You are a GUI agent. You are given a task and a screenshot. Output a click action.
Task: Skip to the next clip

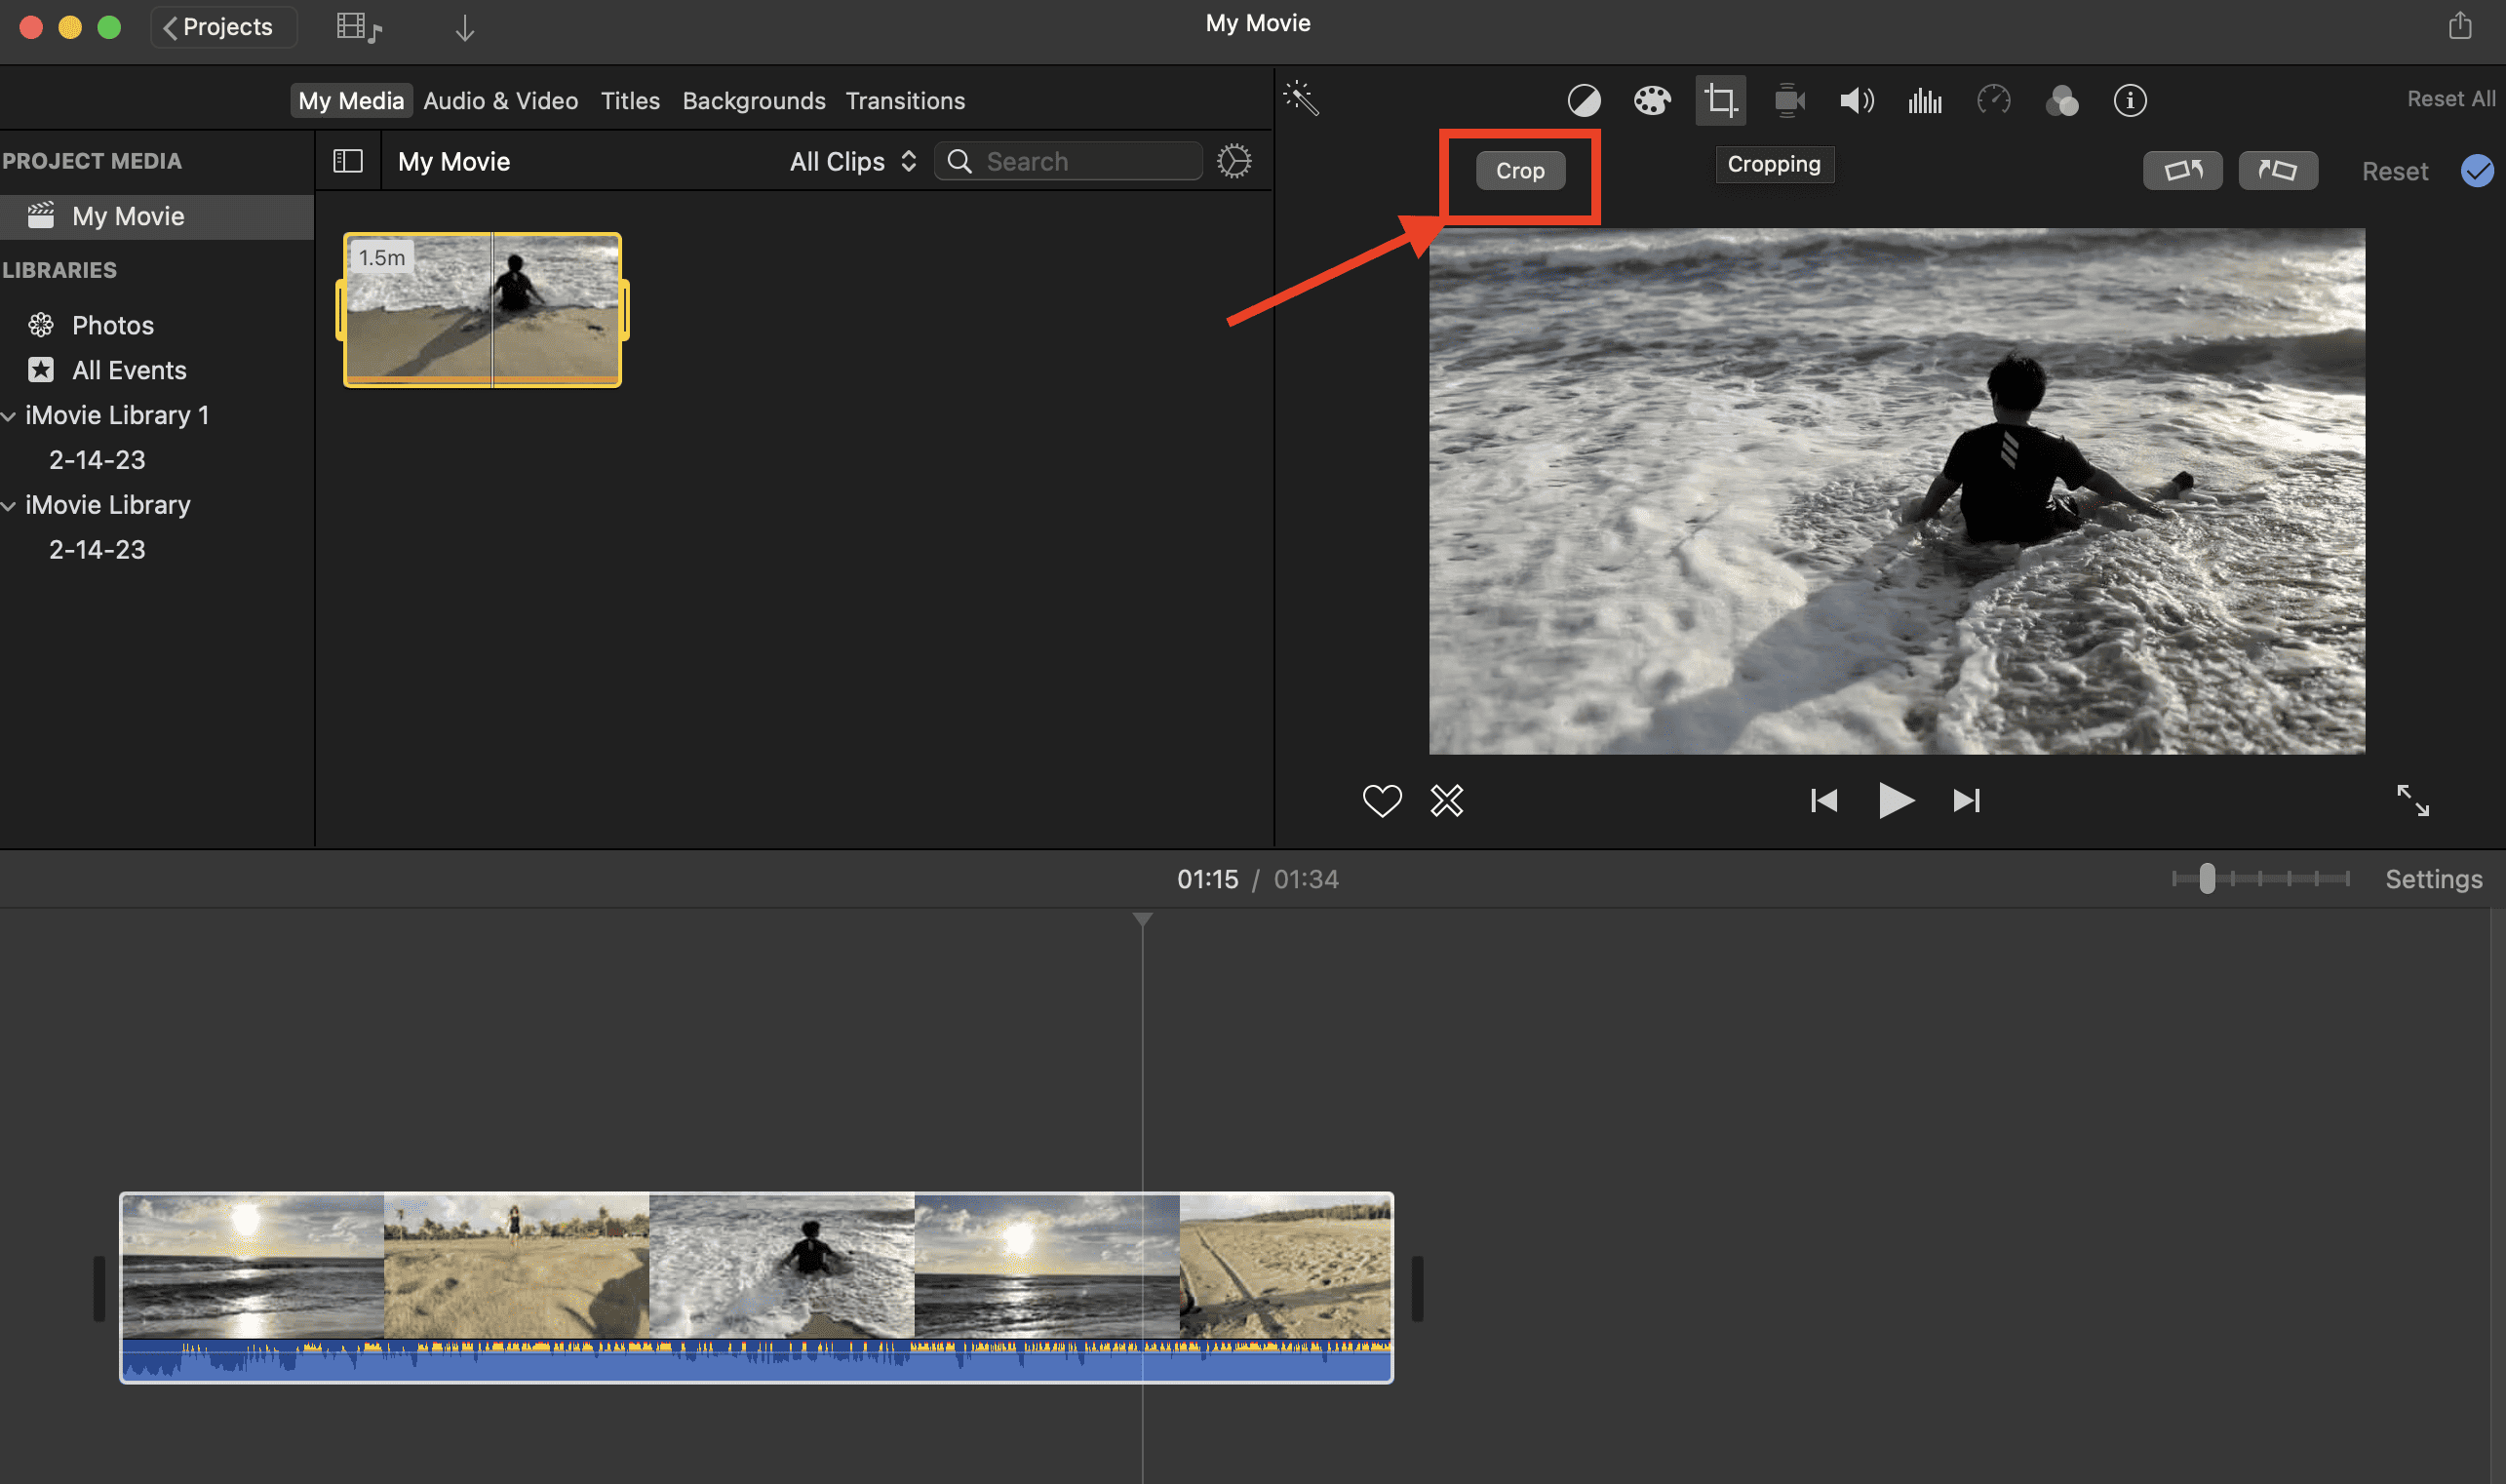tap(1966, 800)
